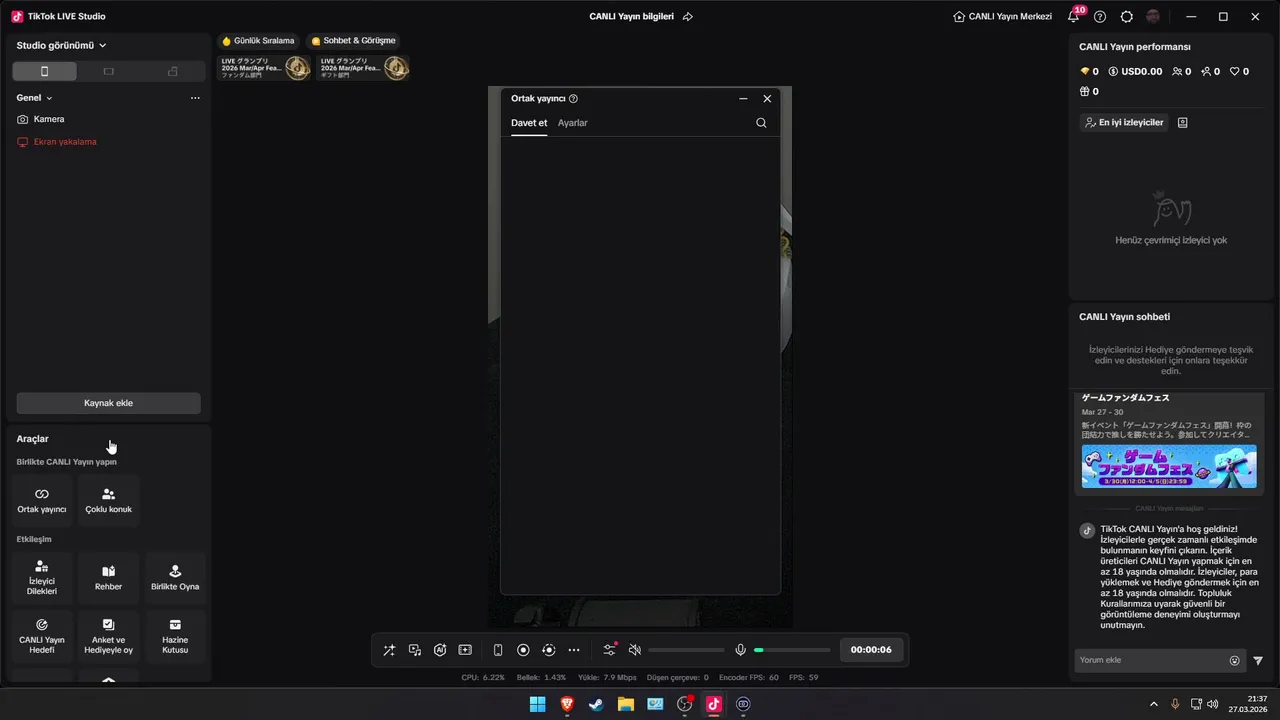Open the help question mark icon
The width and height of the screenshot is (1280, 720).
click(1100, 17)
